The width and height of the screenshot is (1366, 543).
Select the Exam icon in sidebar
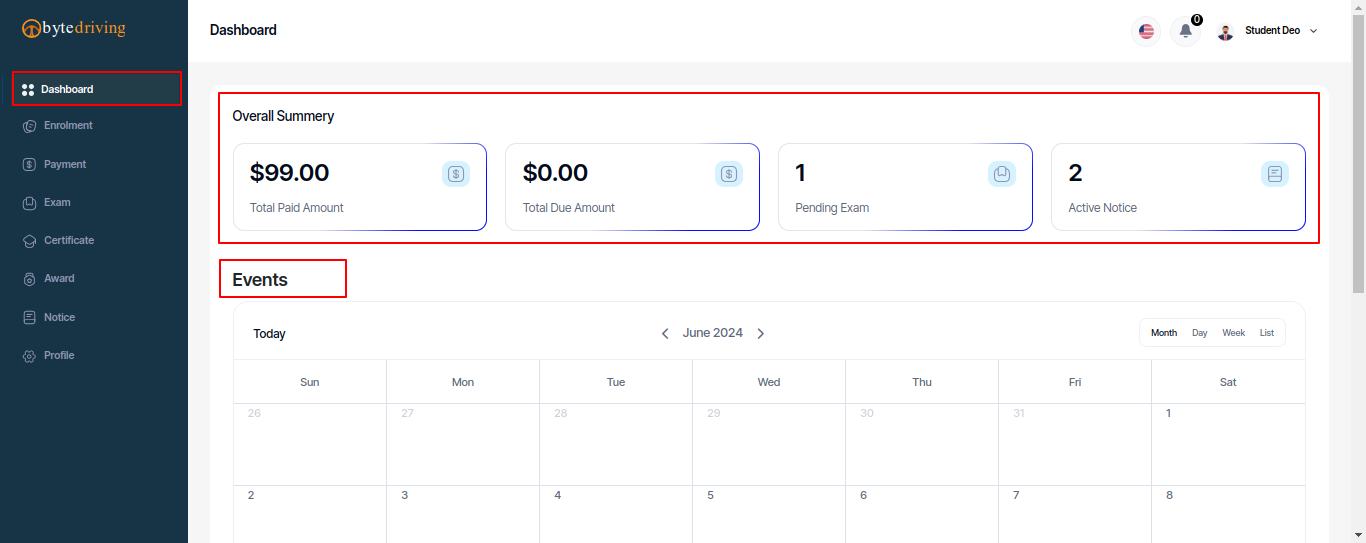[29, 203]
